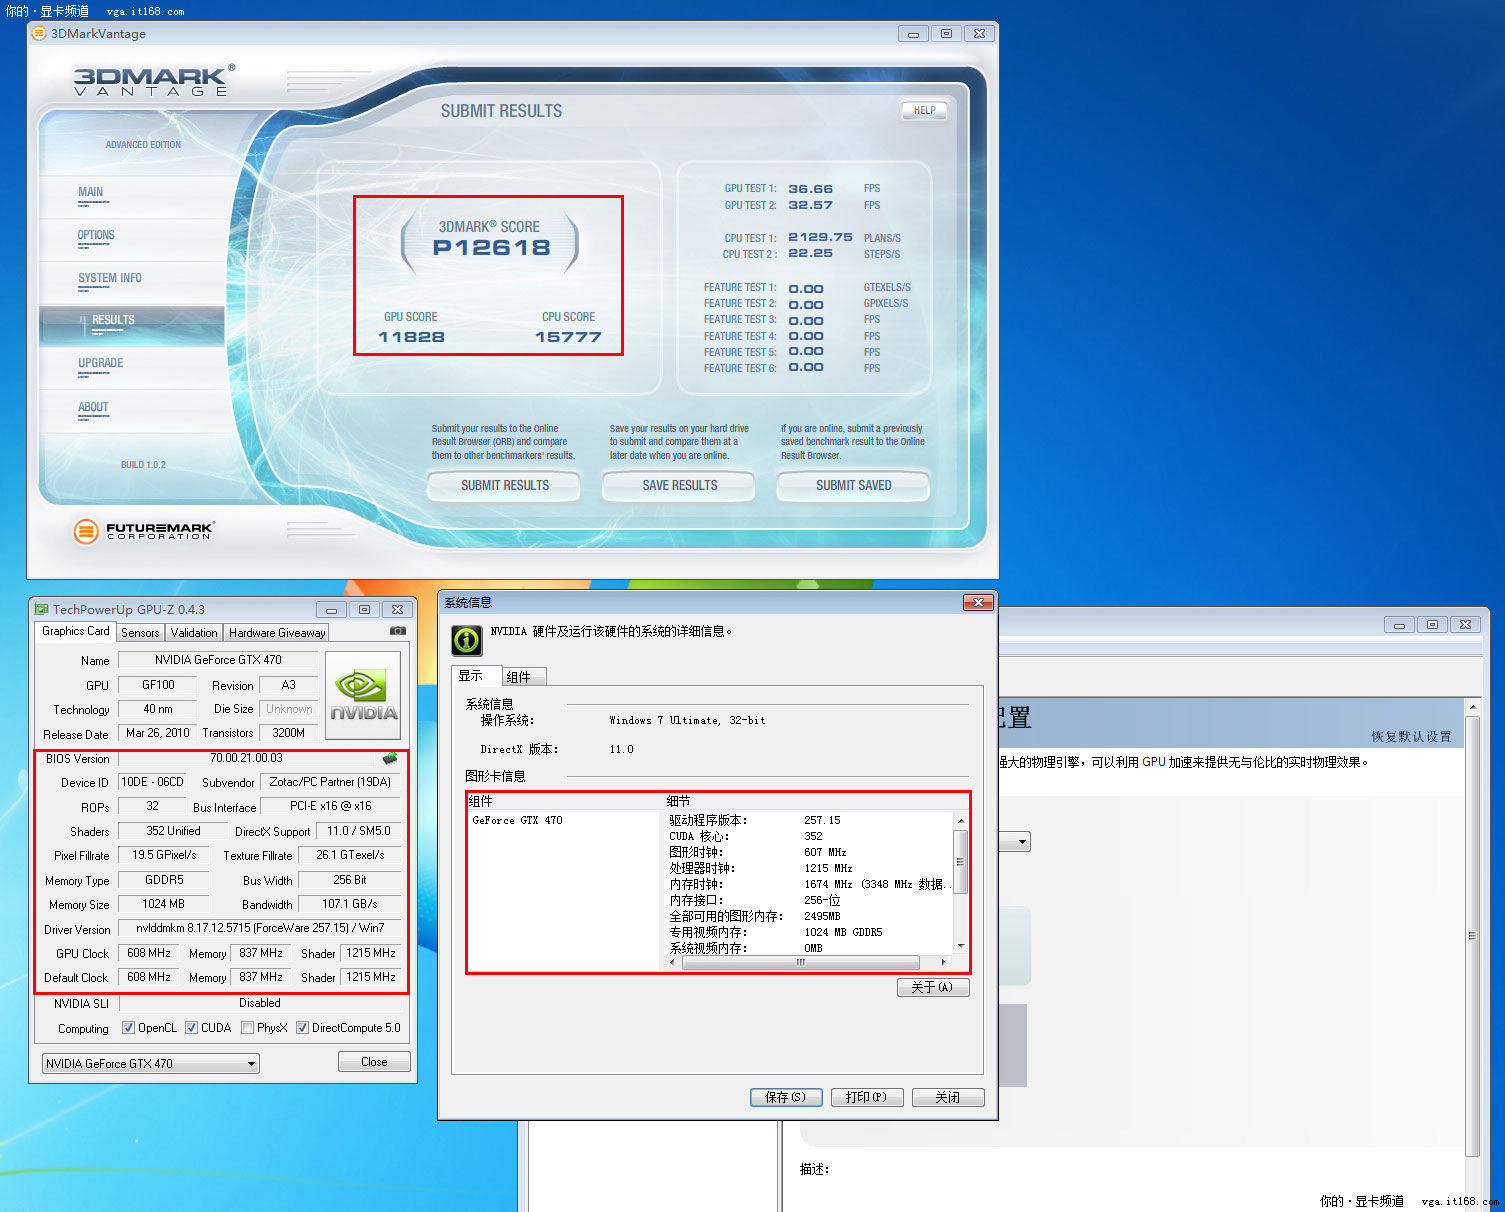Click the background window vertical scrollbar
1505x1212 pixels.
click(x=1472, y=936)
